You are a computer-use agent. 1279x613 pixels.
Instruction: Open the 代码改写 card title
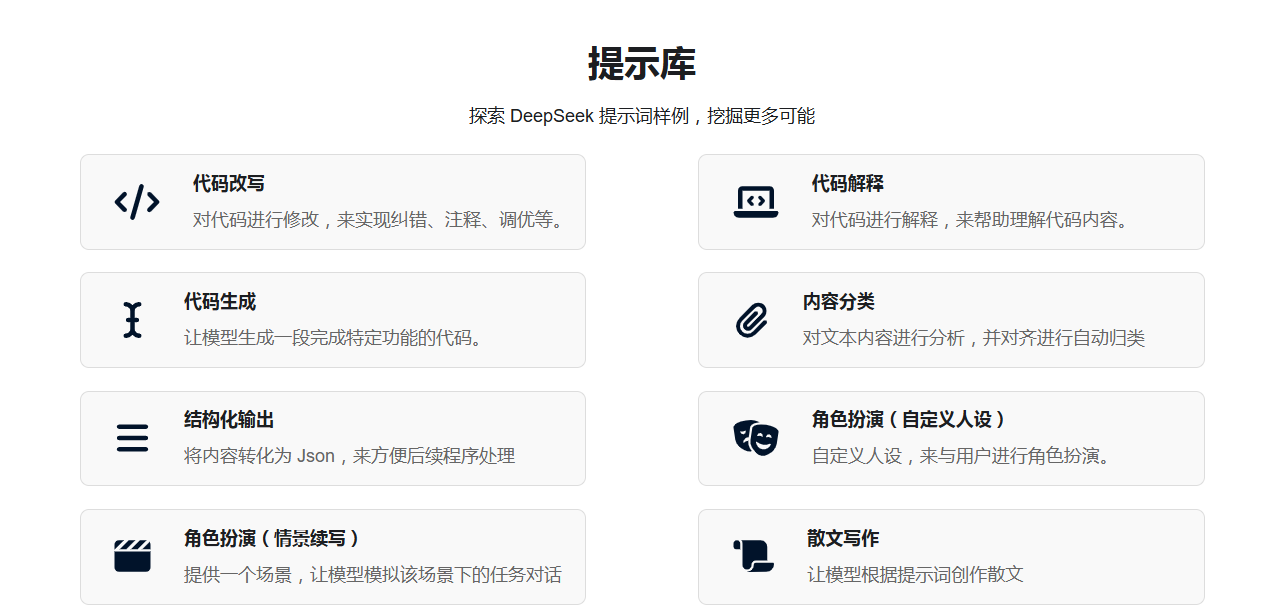[229, 184]
